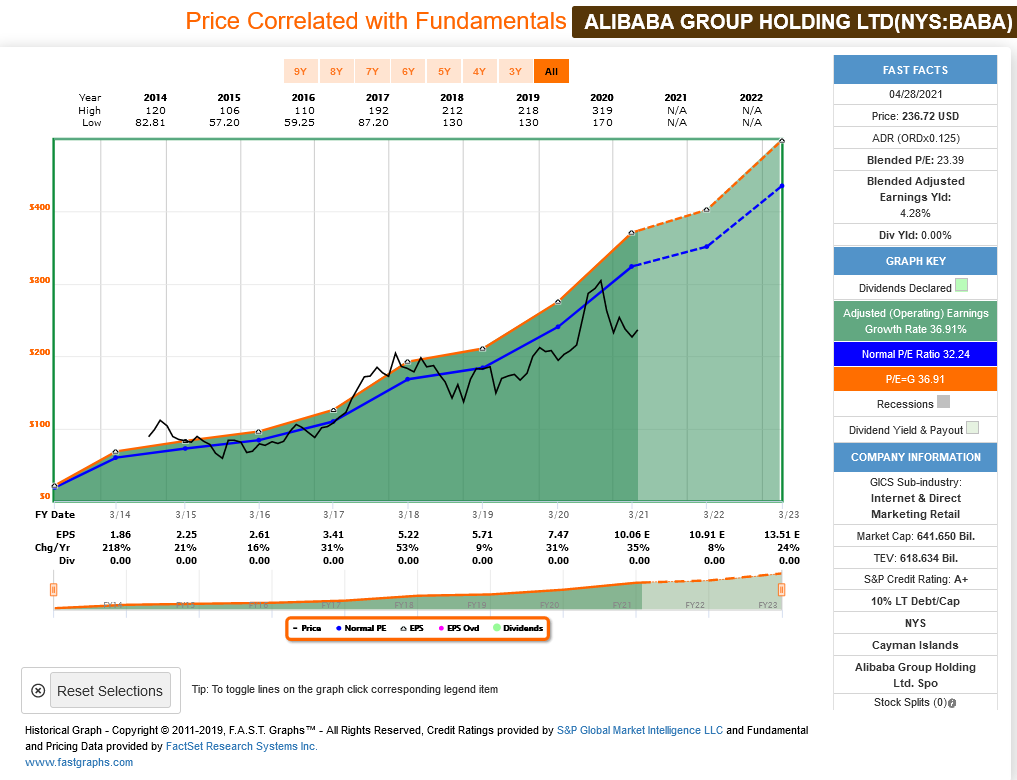1017x780 pixels.
Task: Click the 2014 low value 82.81
Action: coord(150,123)
